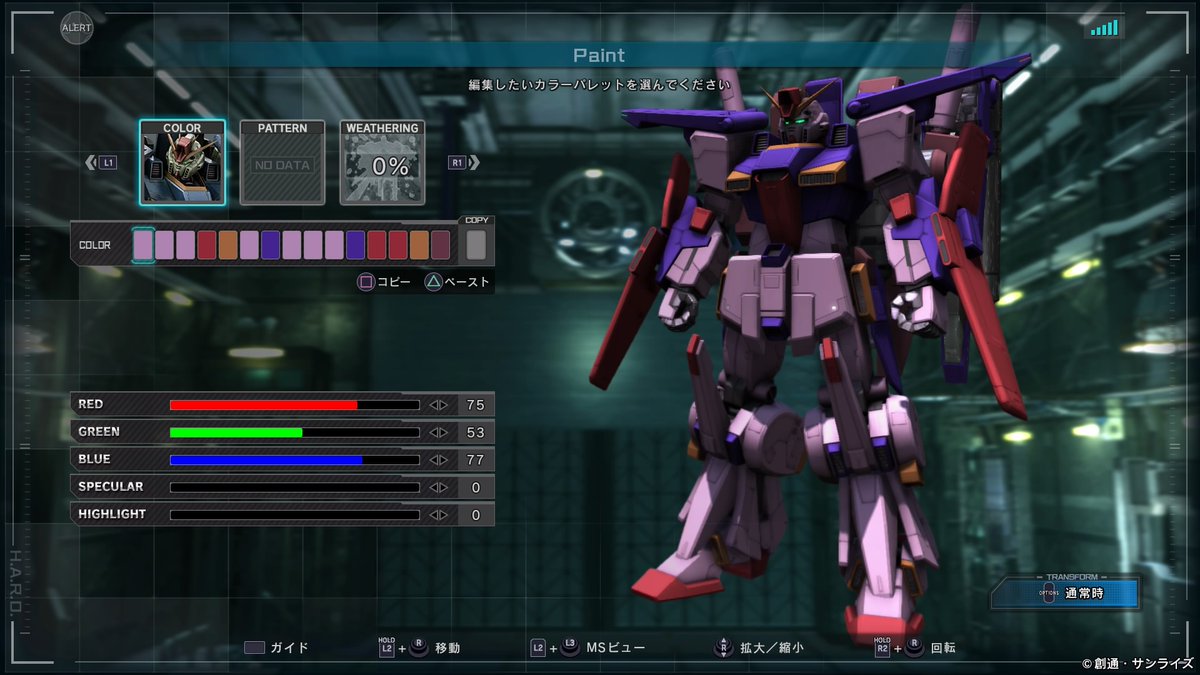Screen dimensions: 1200x675
Task: Open the COLOR tab
Action: 182,162
